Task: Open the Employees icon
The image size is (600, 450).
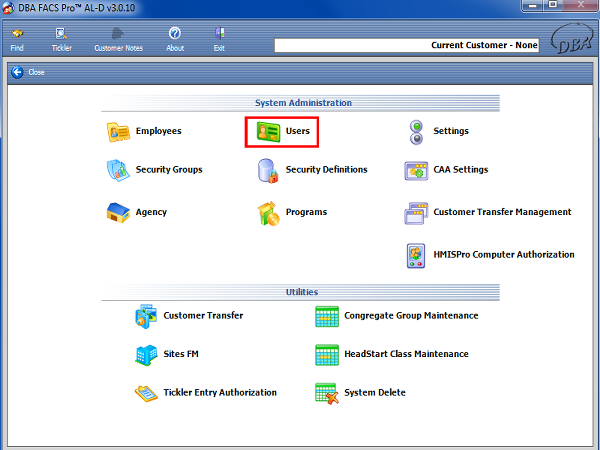Action: [x=118, y=132]
